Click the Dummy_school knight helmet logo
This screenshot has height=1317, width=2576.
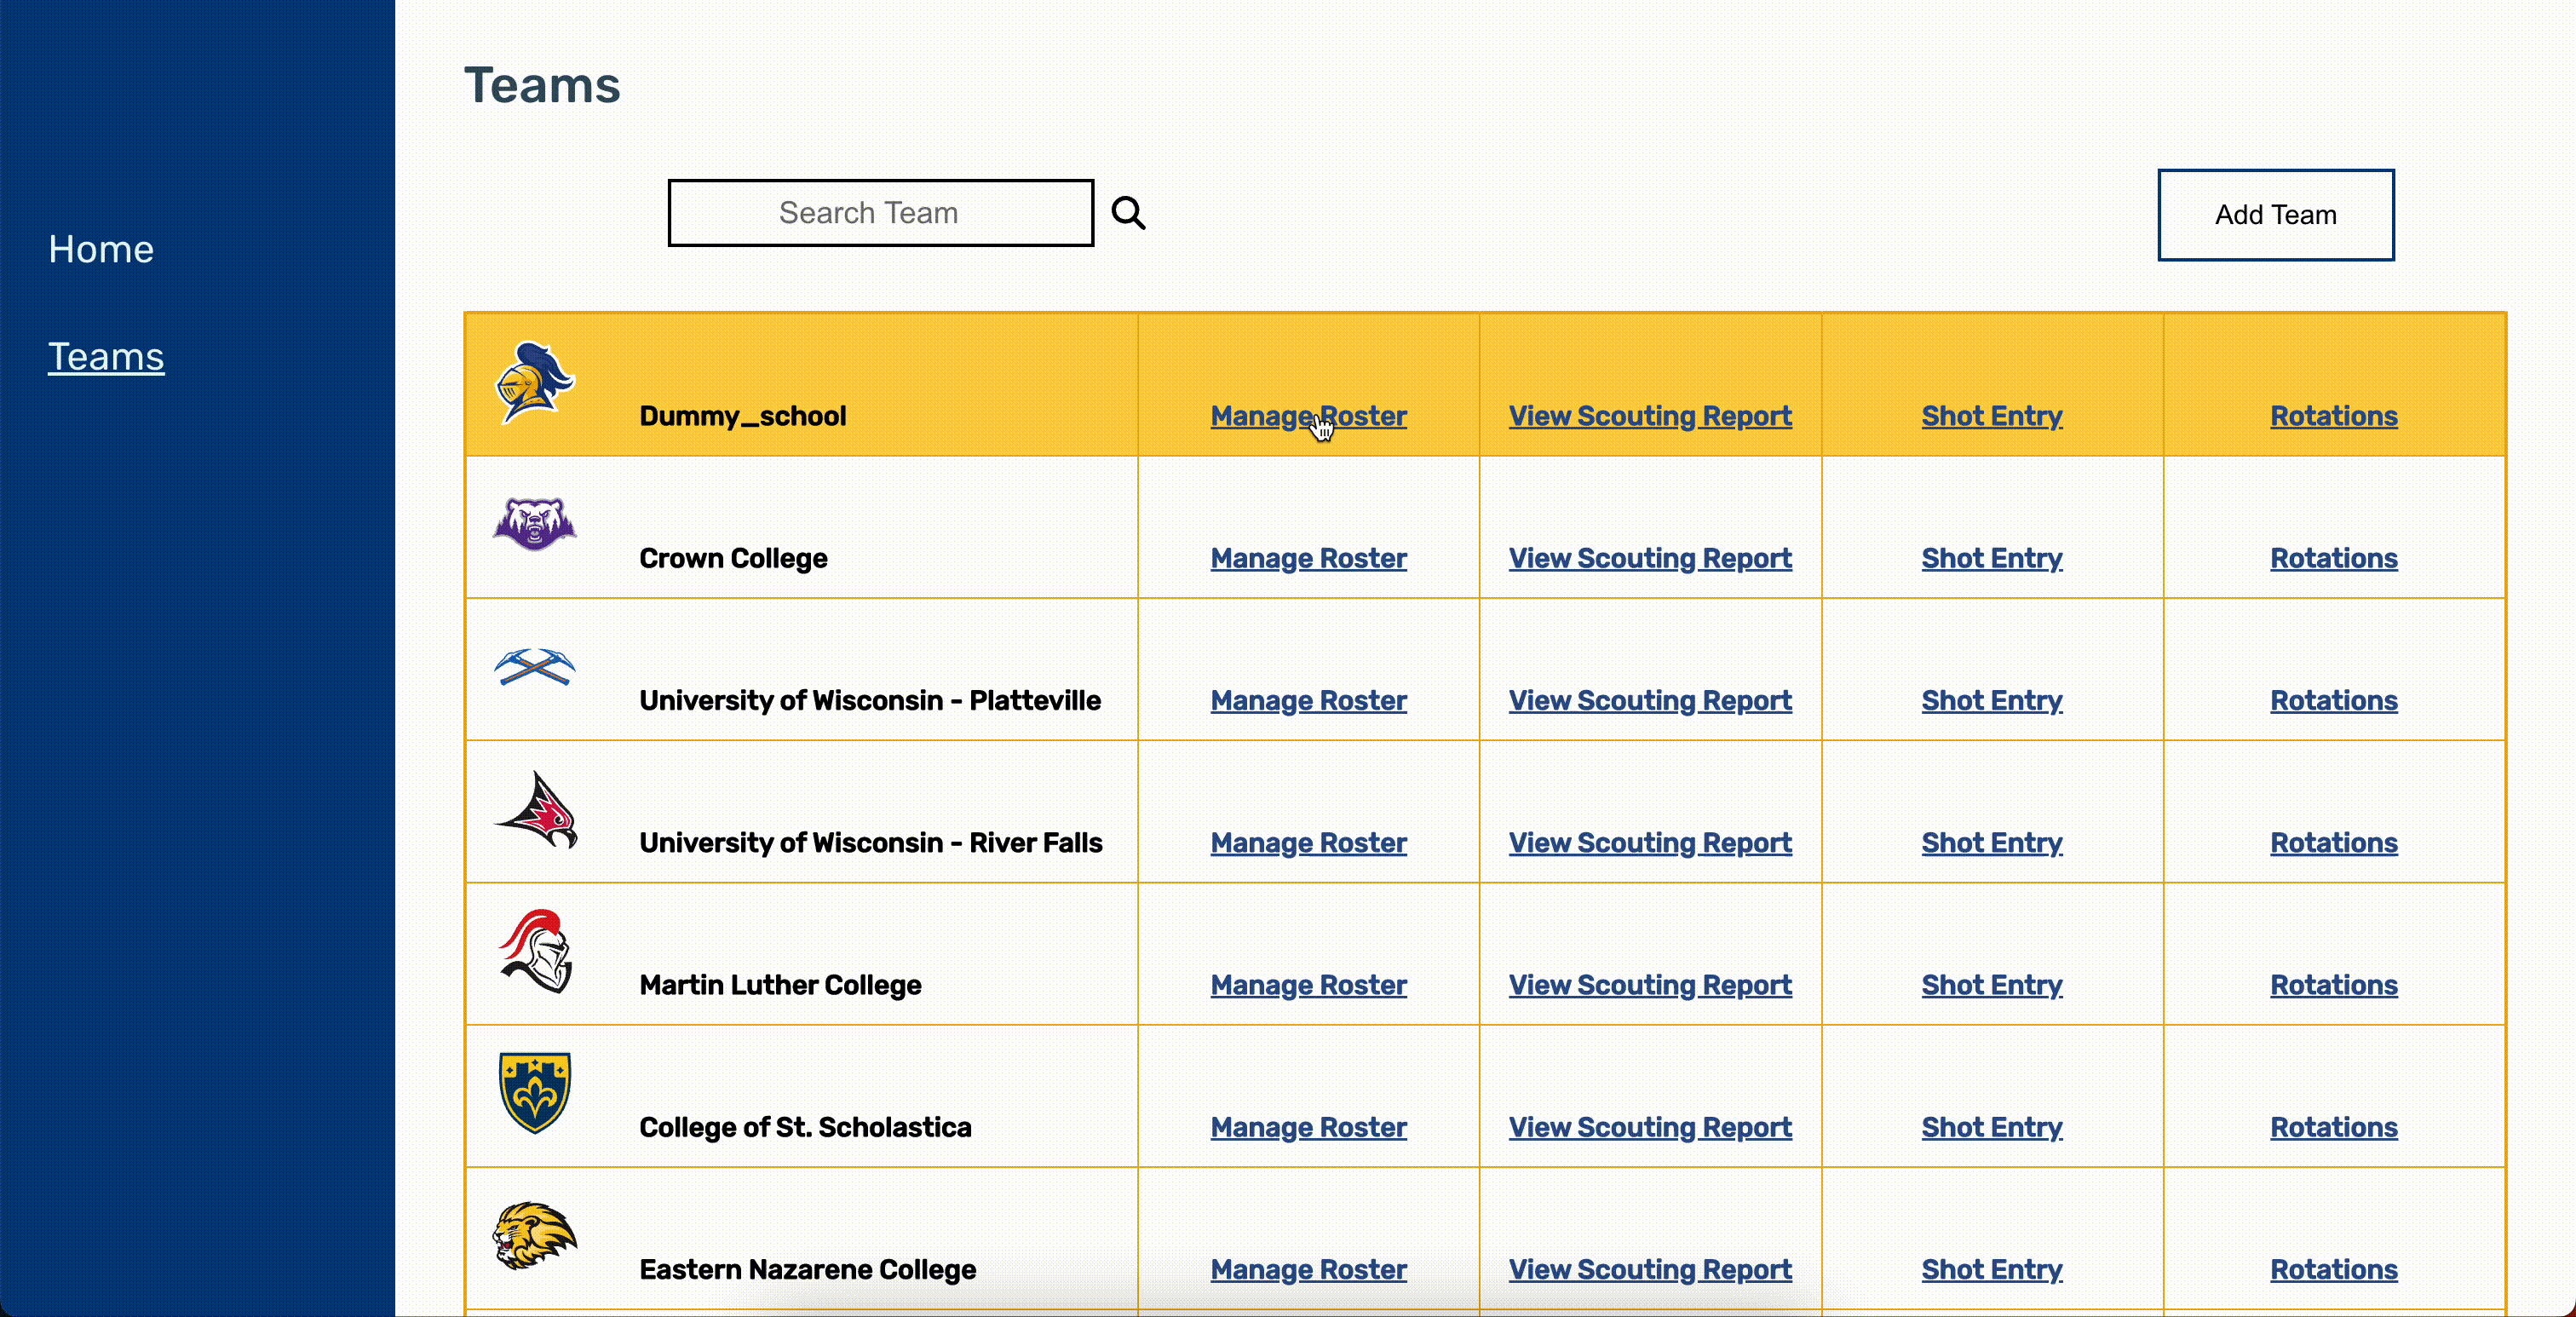[x=535, y=382]
